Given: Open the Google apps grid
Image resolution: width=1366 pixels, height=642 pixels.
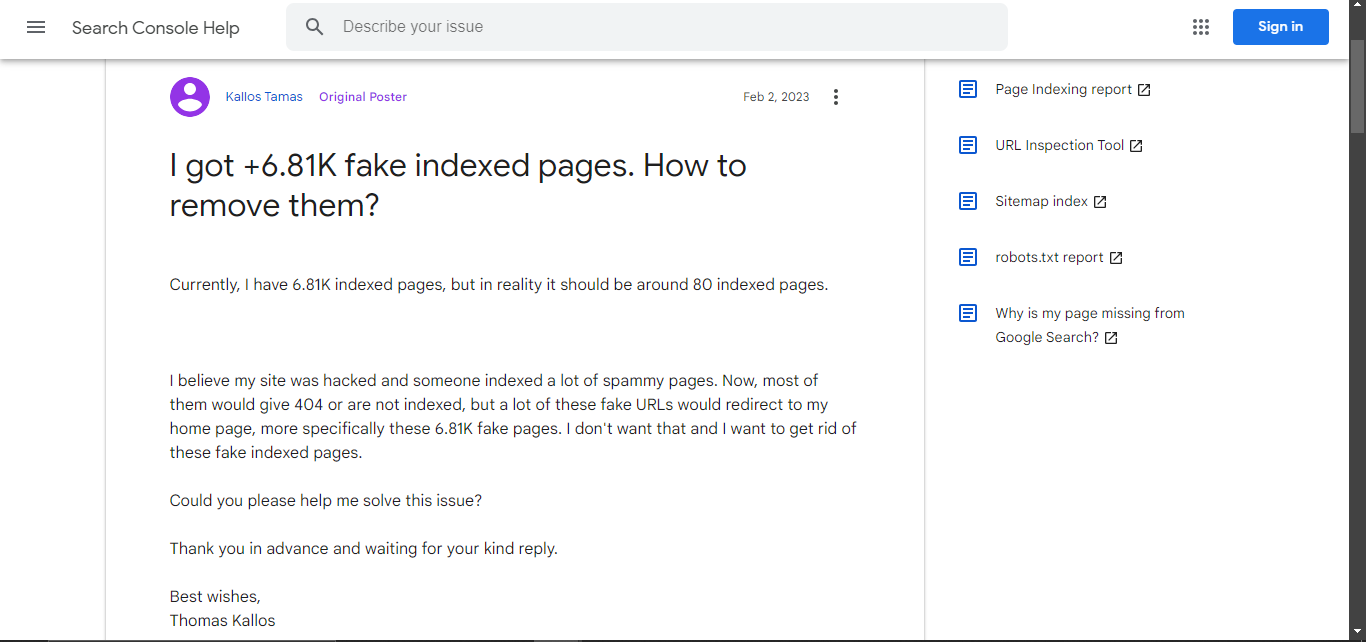Looking at the screenshot, I should click(1201, 27).
